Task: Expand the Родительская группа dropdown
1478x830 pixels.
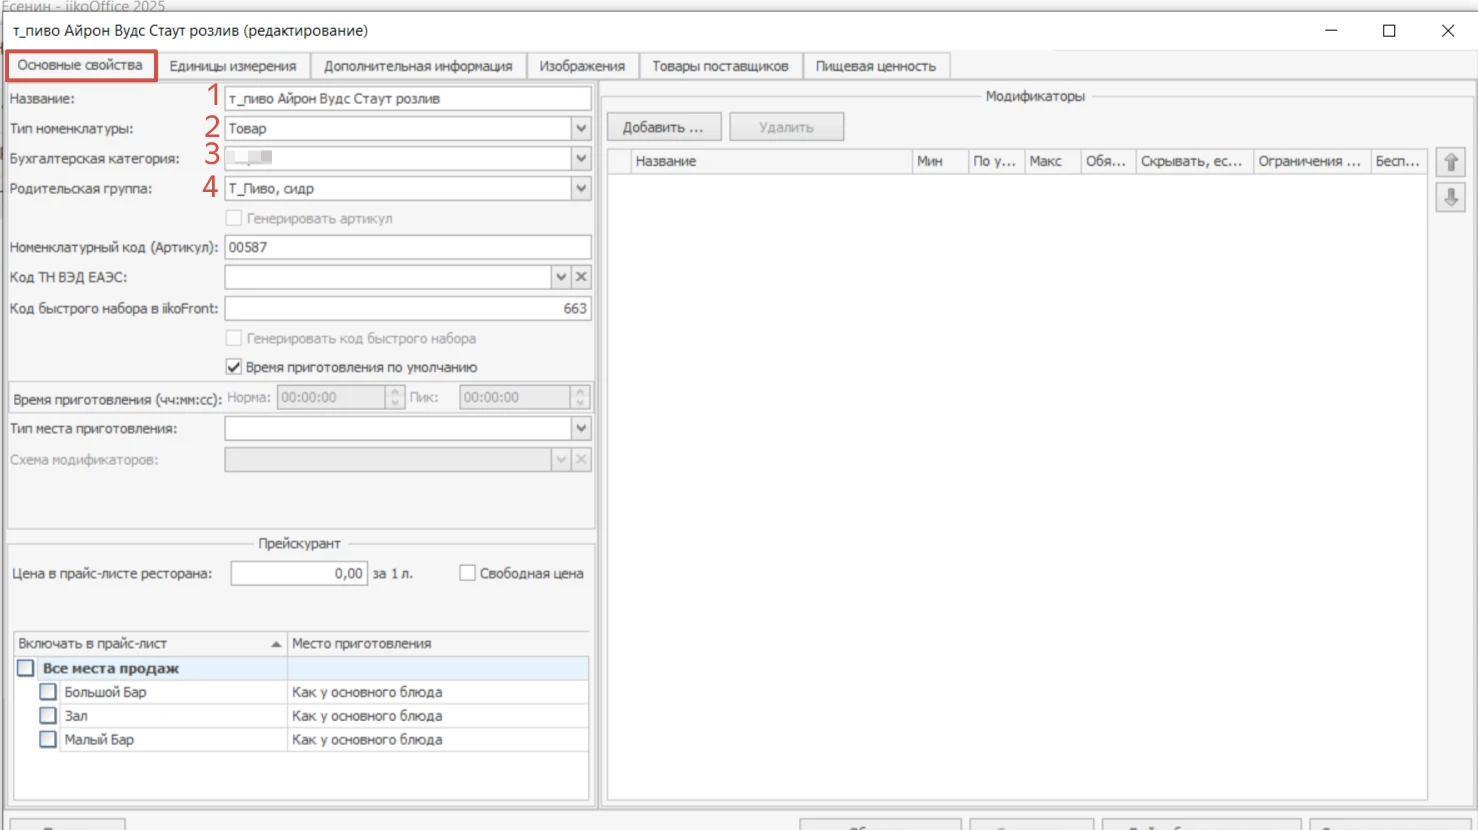Action: [x=581, y=188]
